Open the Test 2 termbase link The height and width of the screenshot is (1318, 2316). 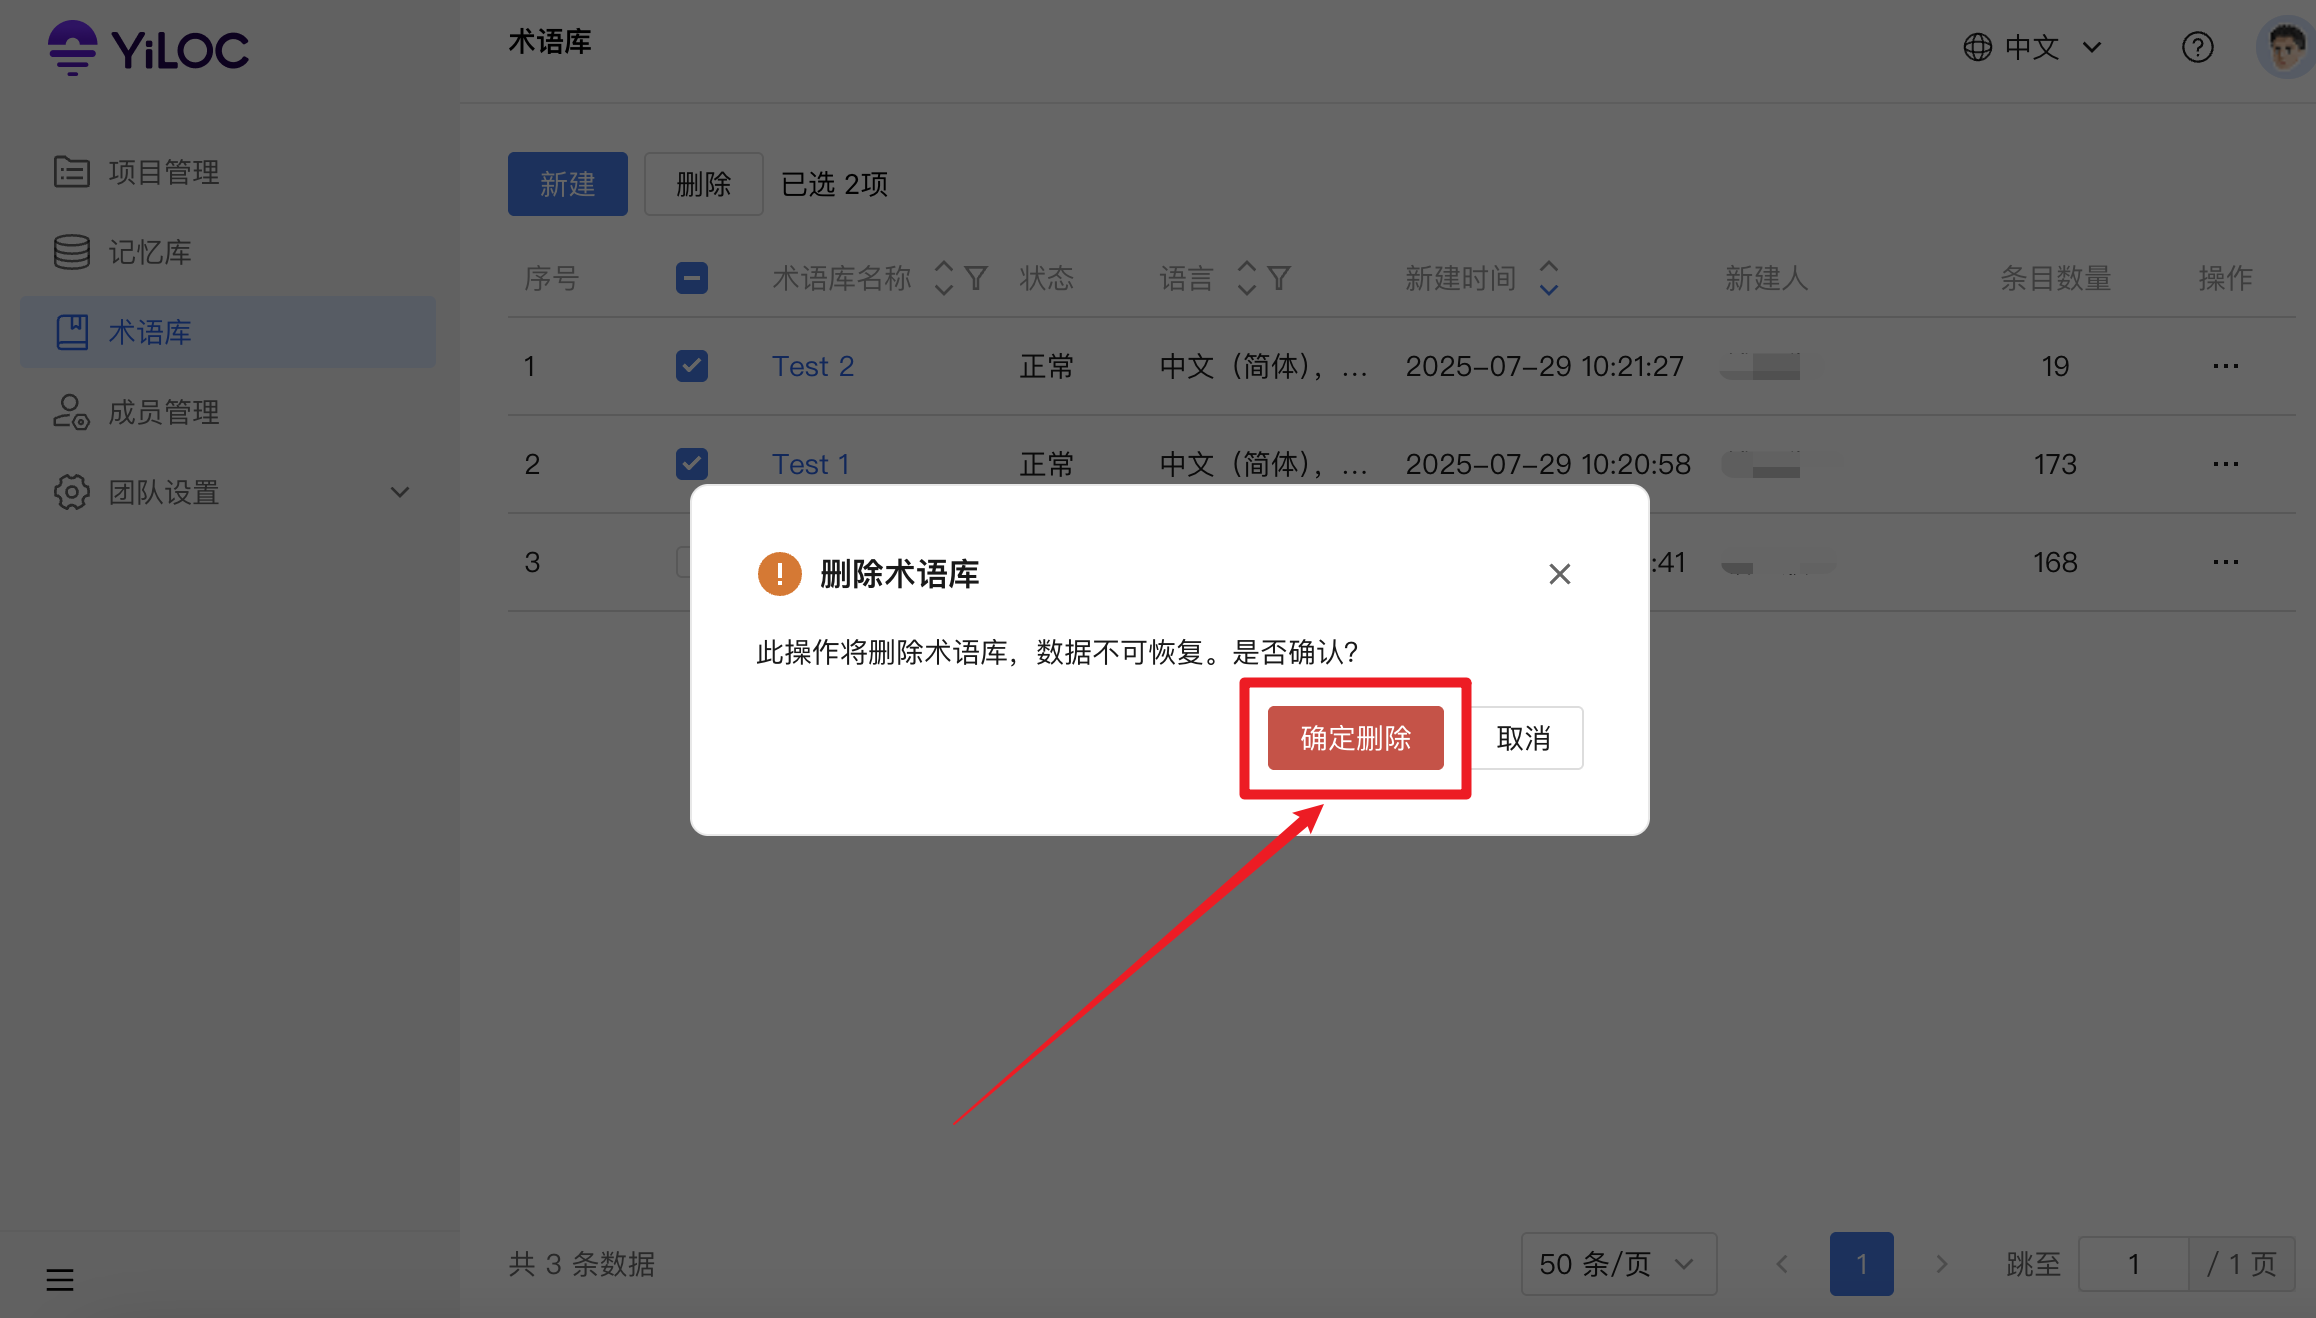click(813, 366)
